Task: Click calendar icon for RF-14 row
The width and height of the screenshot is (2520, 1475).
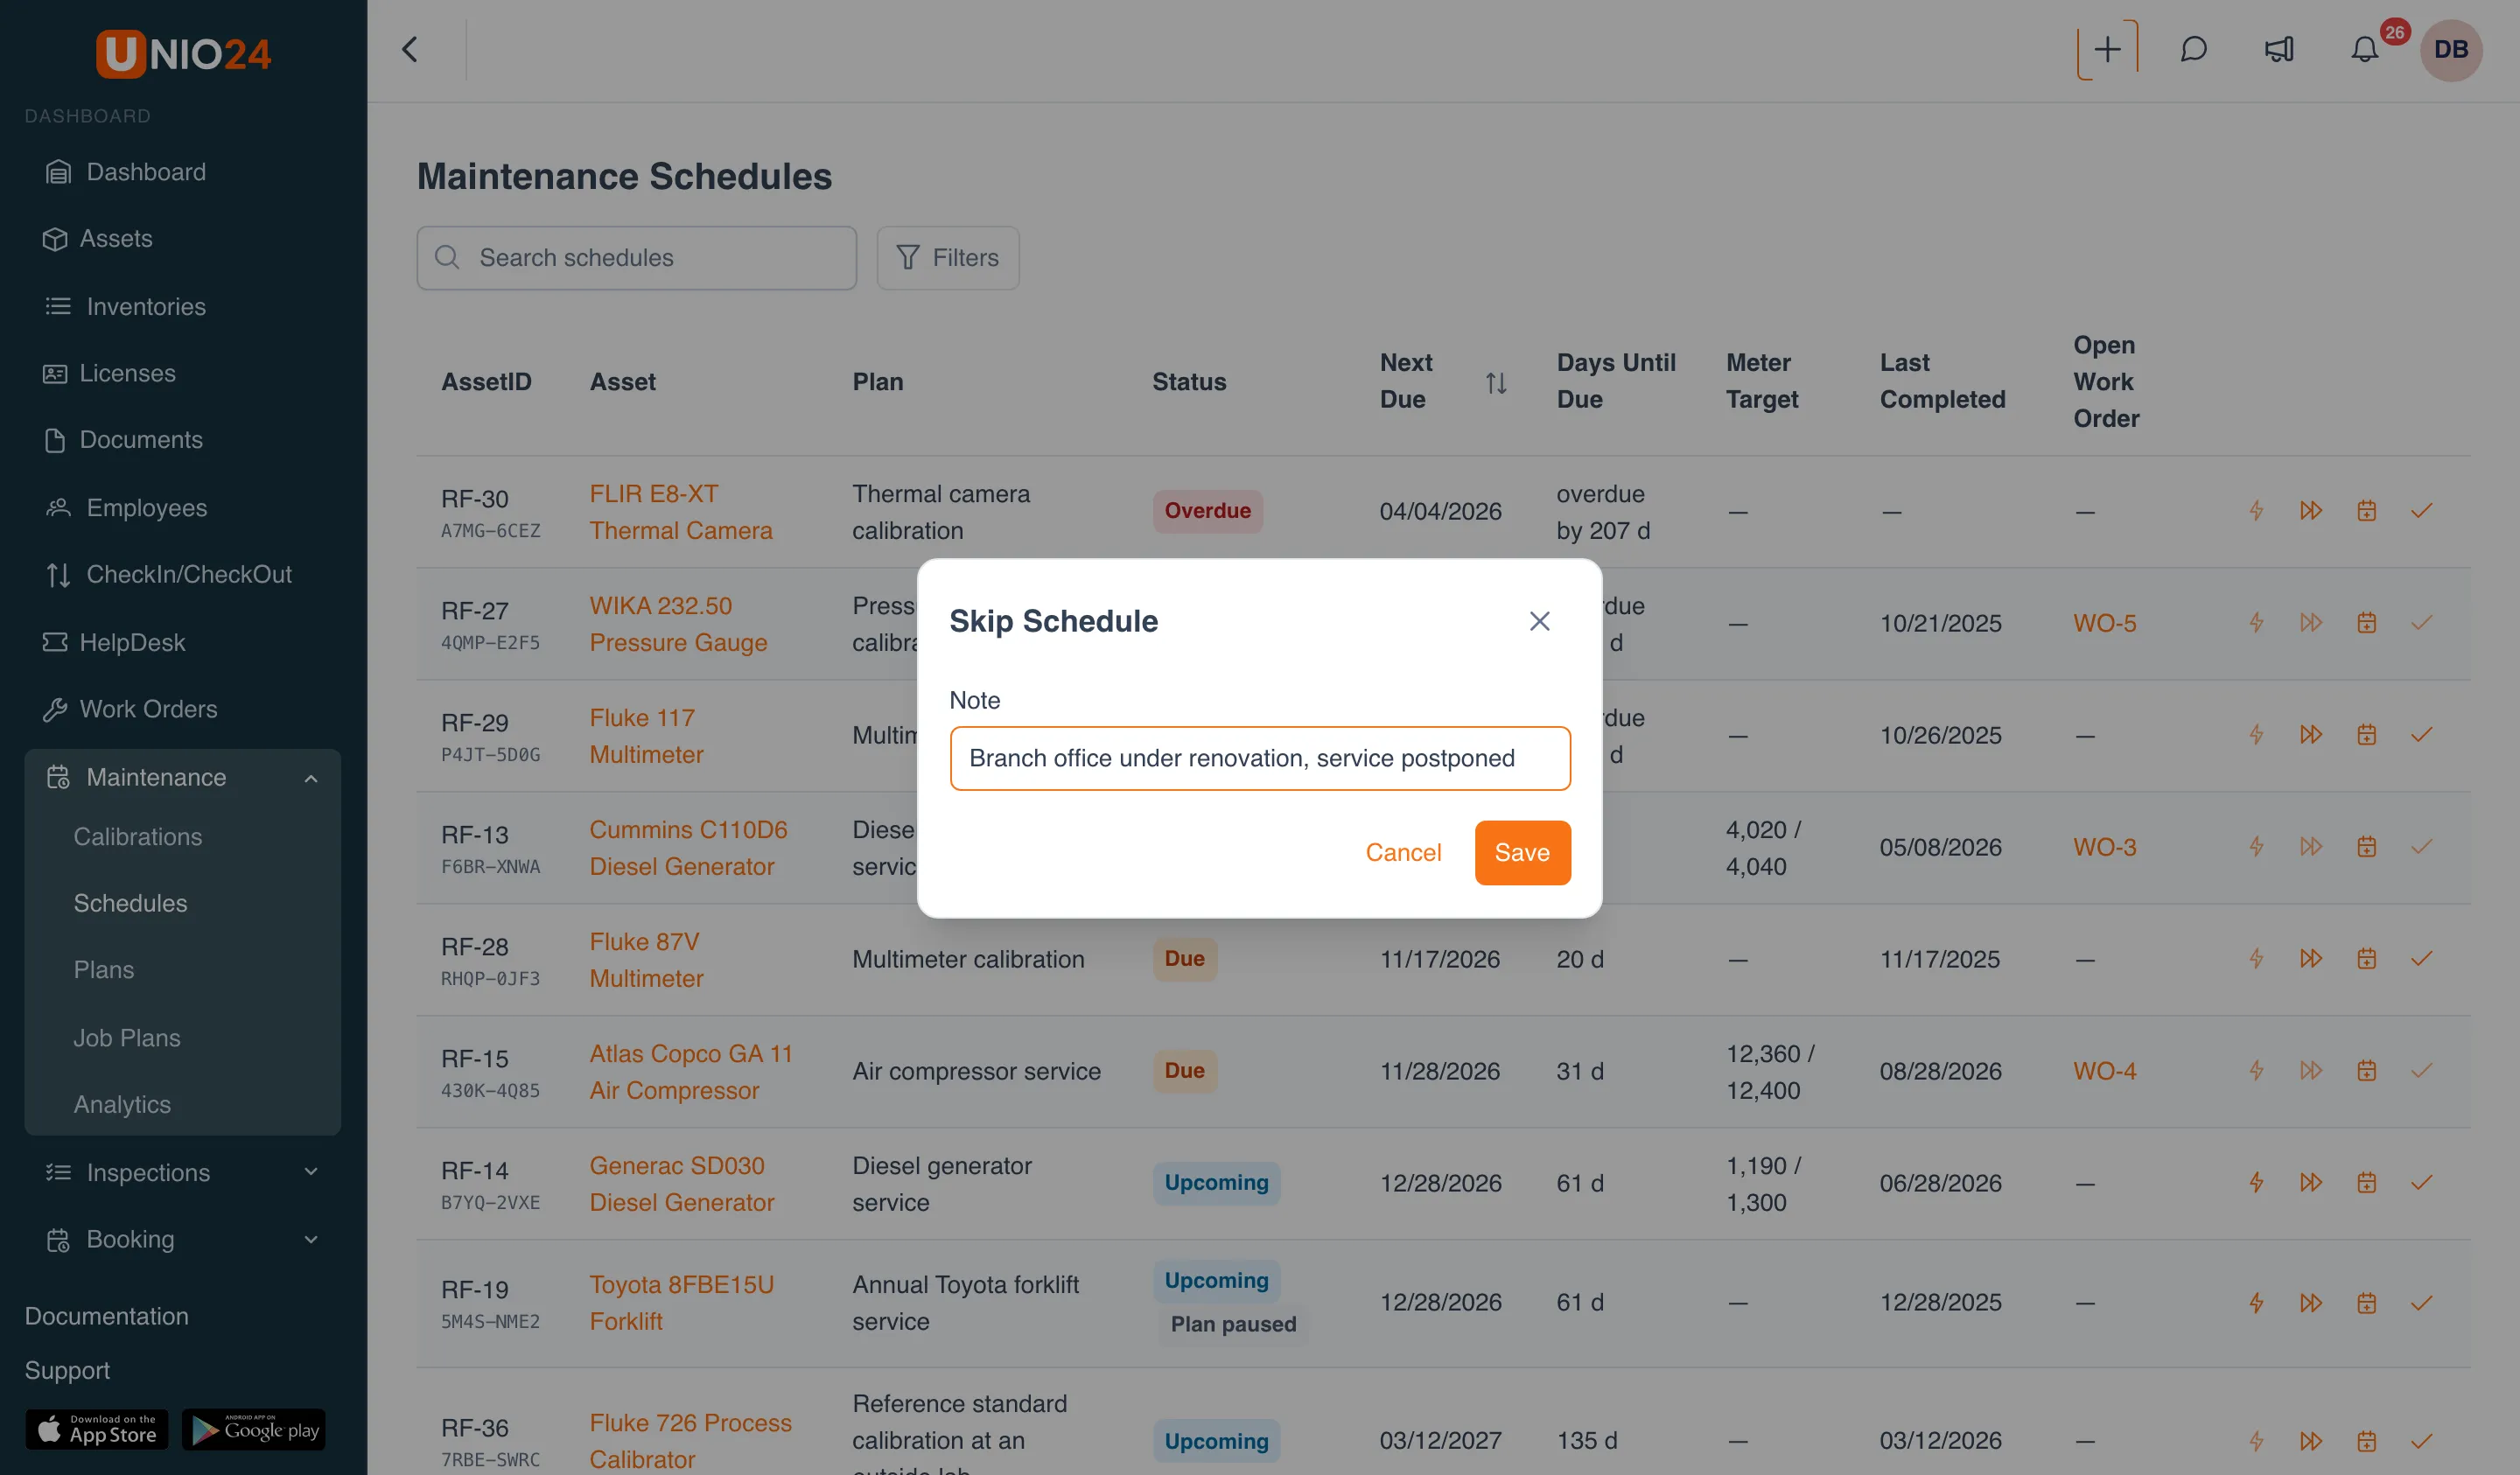Action: point(2366,1182)
